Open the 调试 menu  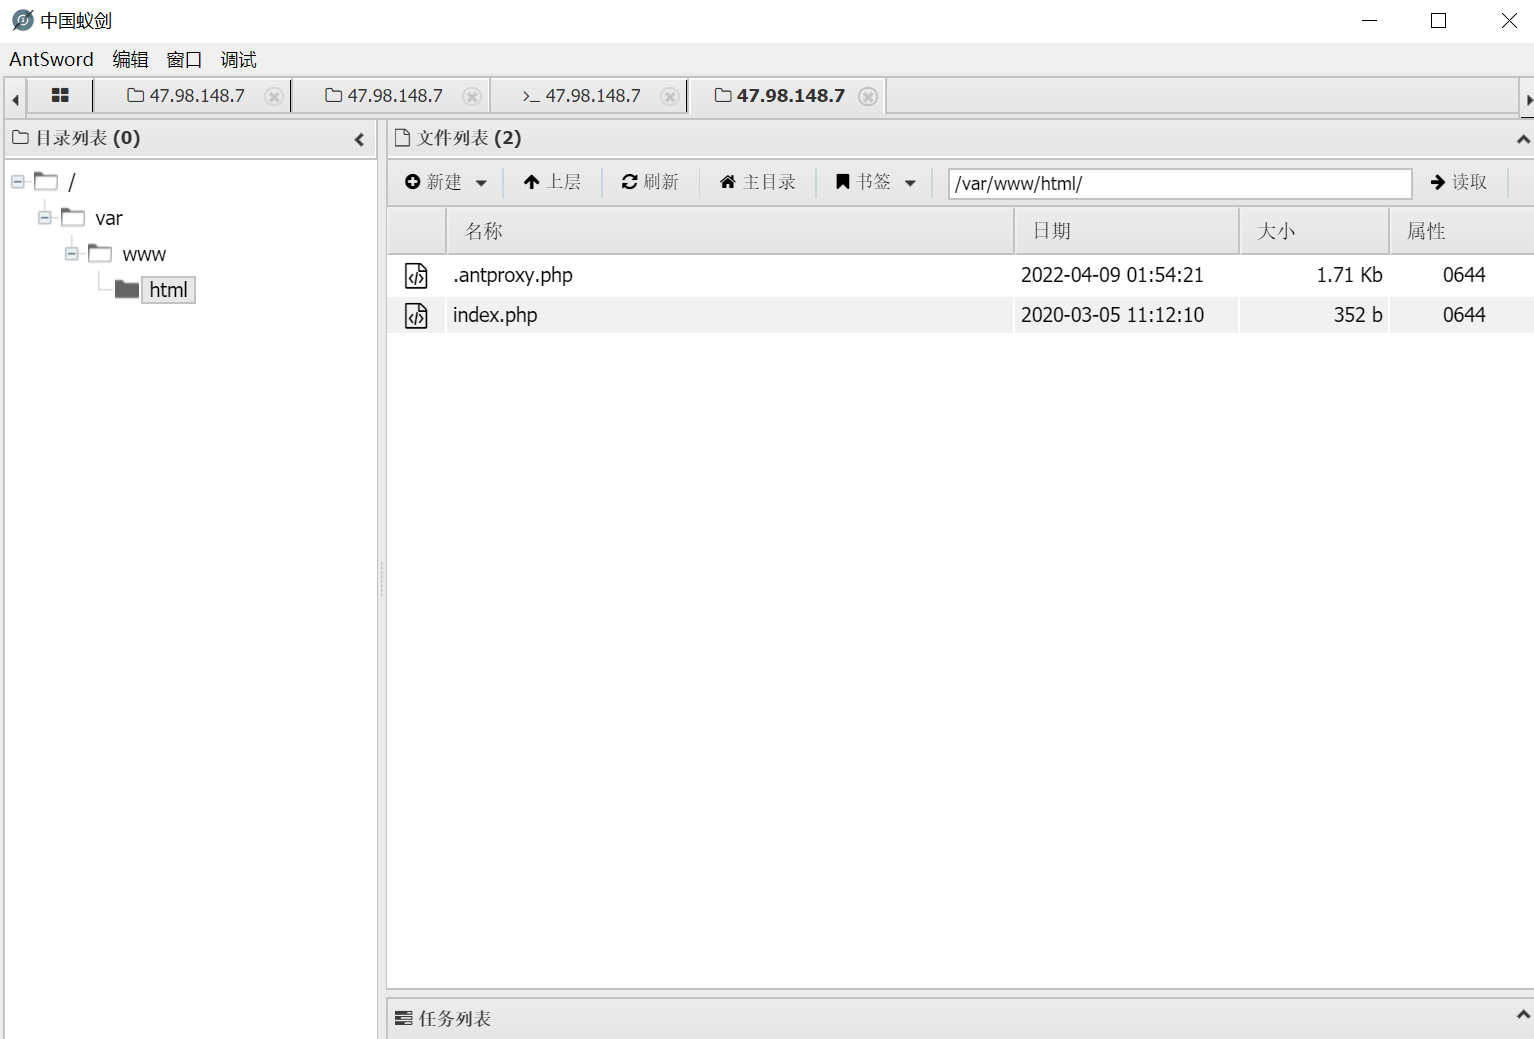237,59
